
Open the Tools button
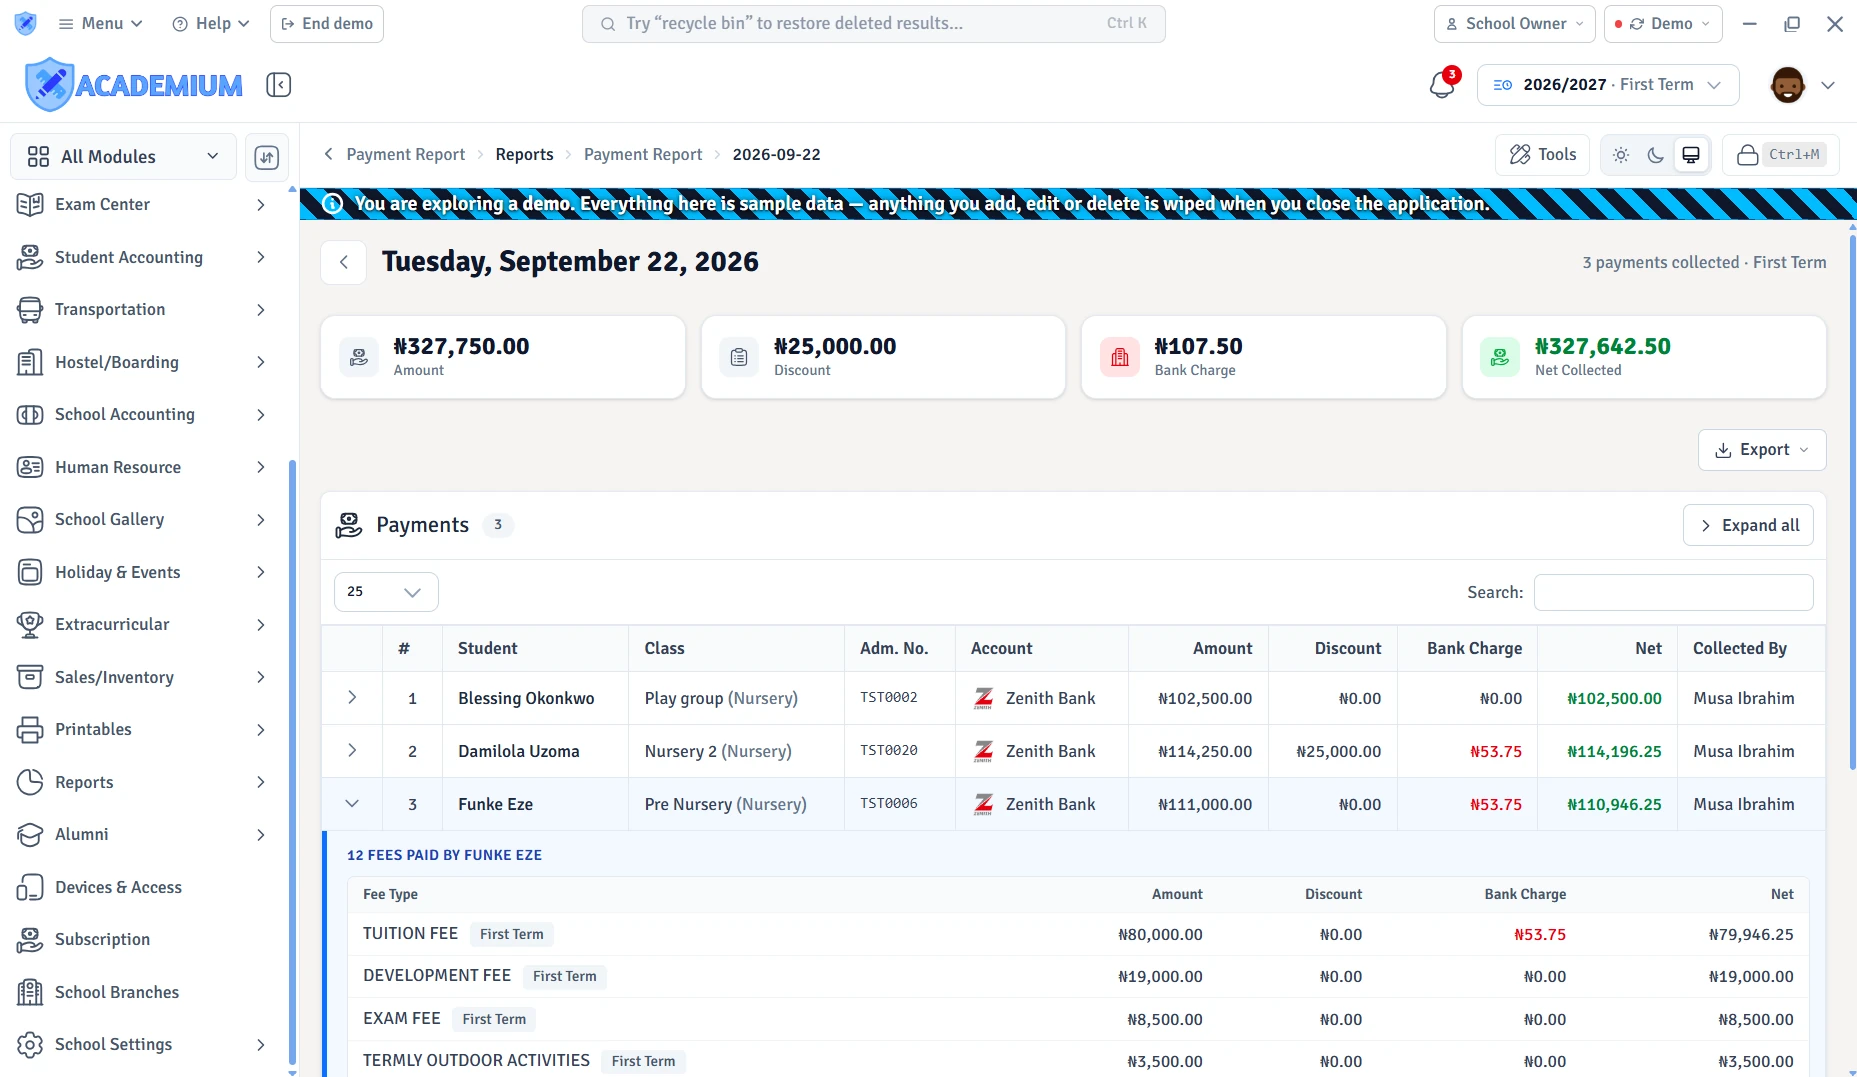pyautogui.click(x=1543, y=155)
